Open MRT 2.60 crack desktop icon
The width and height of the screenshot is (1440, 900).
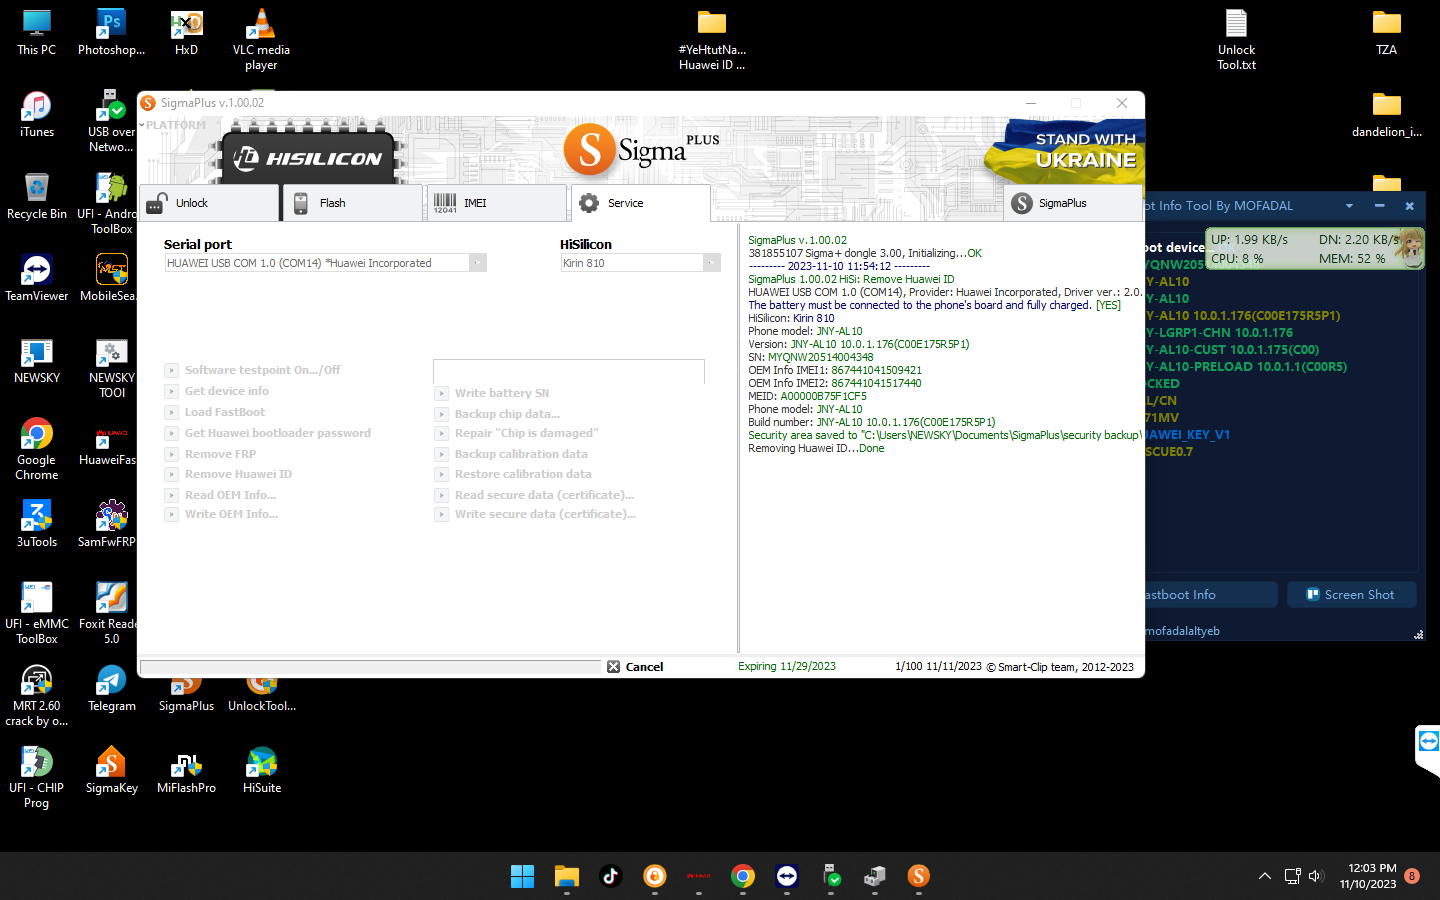[37, 696]
